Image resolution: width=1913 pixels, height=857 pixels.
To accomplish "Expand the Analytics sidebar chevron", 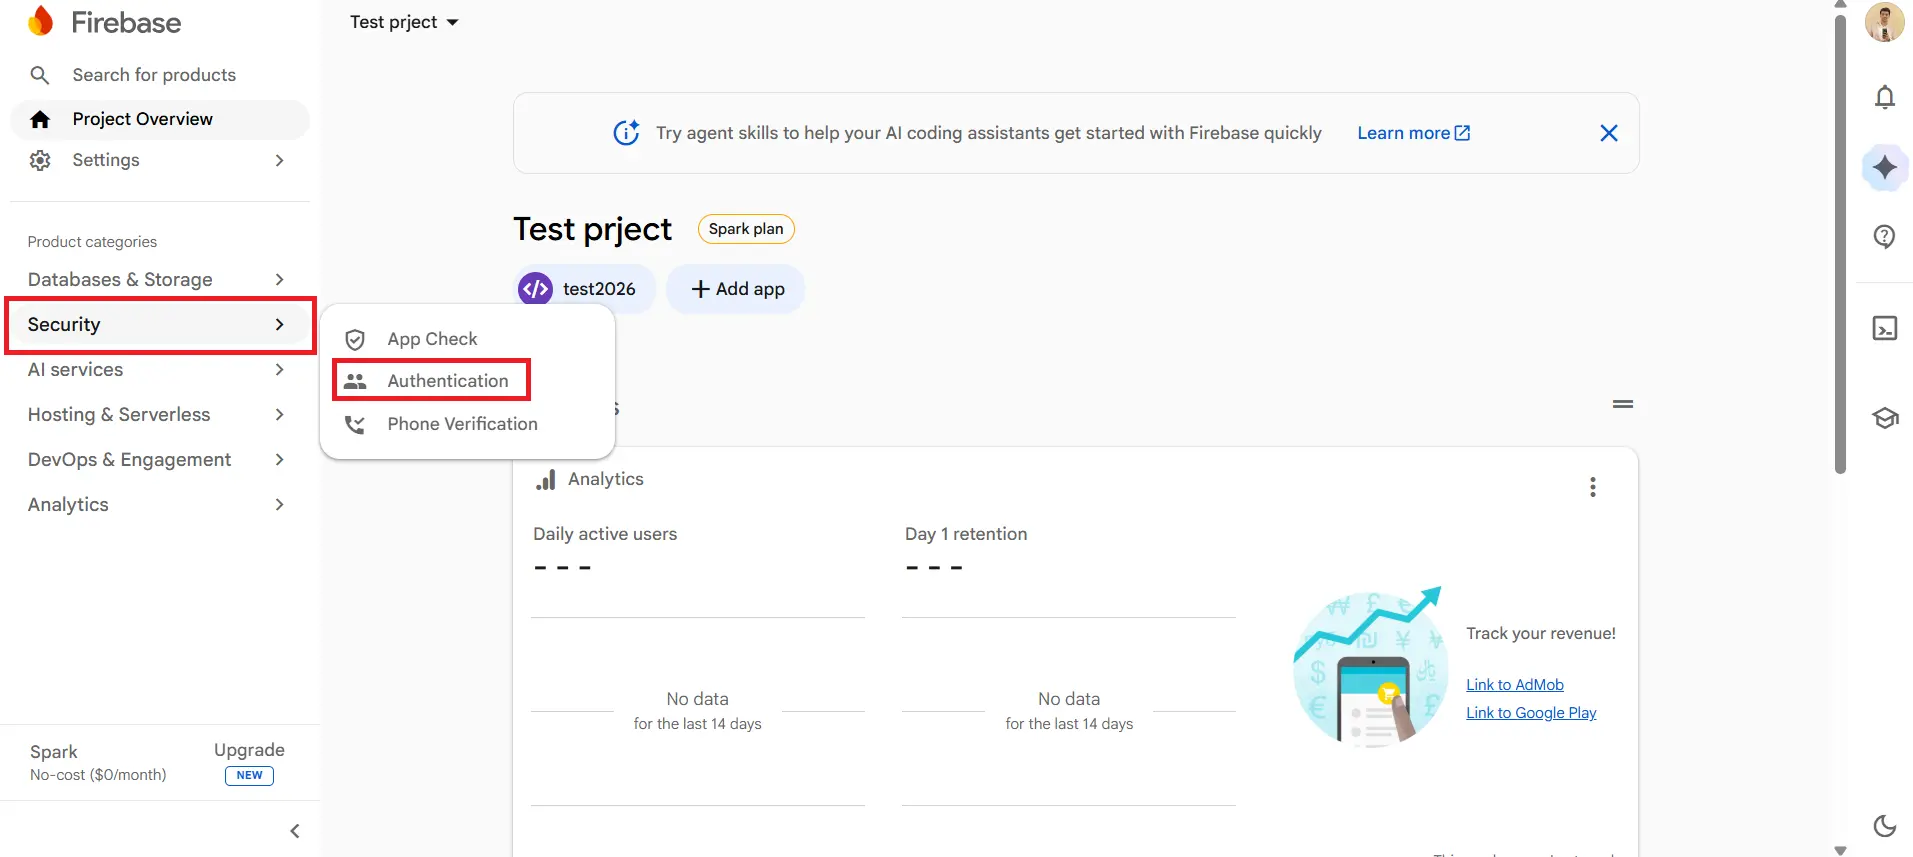I will (279, 504).
